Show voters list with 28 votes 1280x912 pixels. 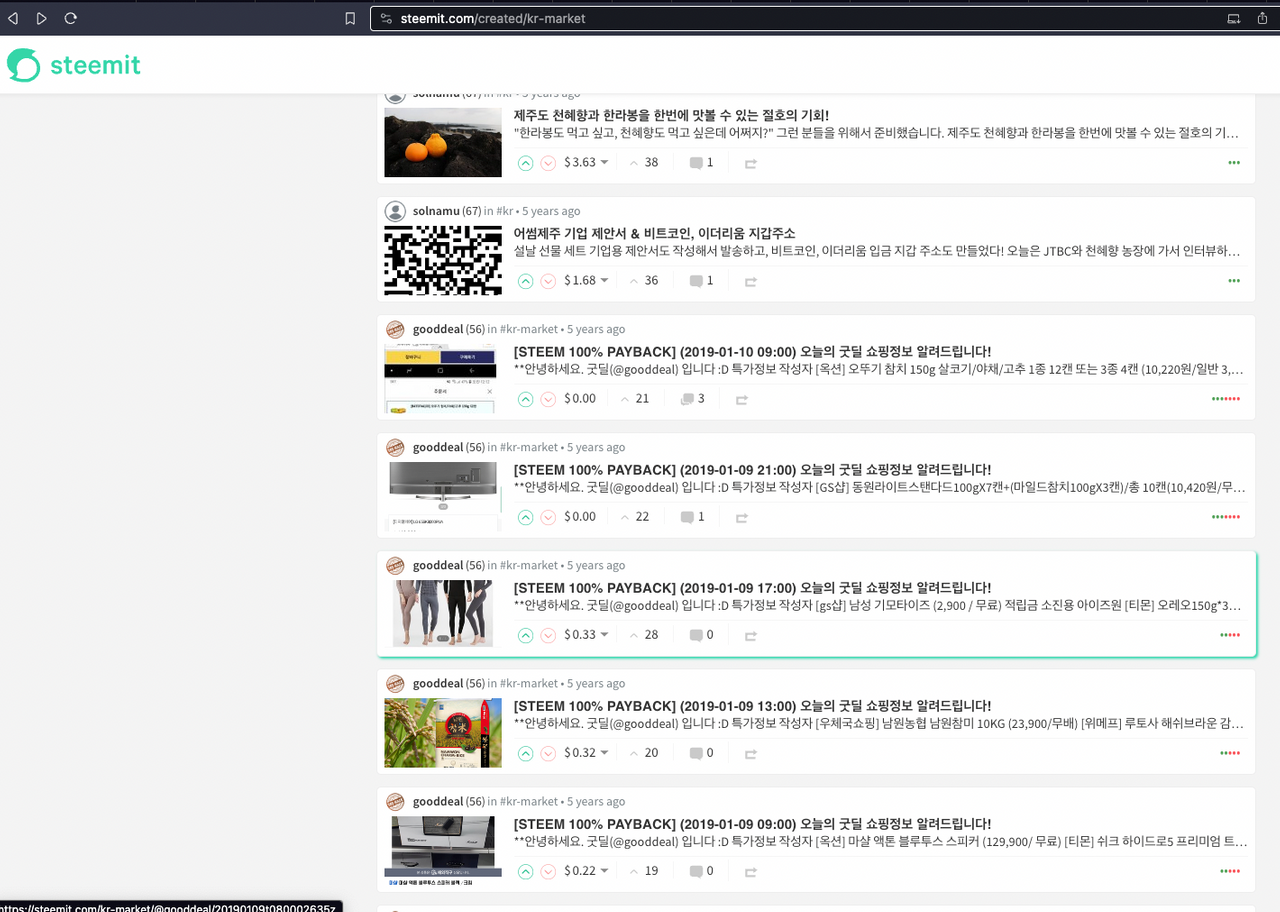tap(644, 634)
